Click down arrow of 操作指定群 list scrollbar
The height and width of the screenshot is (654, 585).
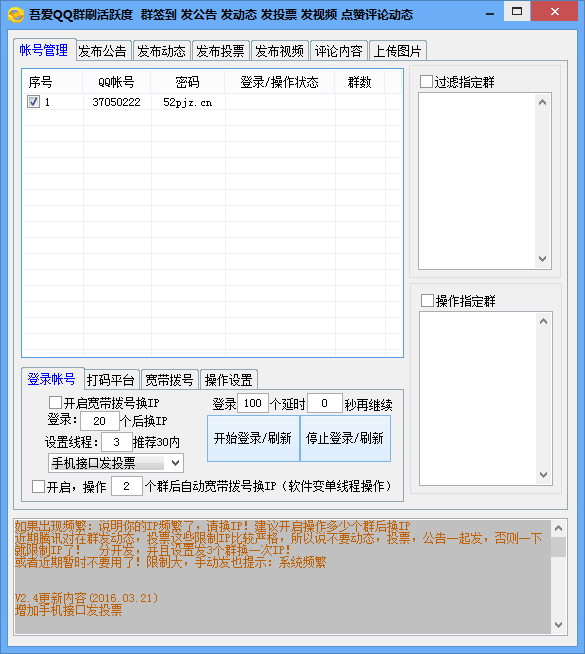[x=543, y=475]
